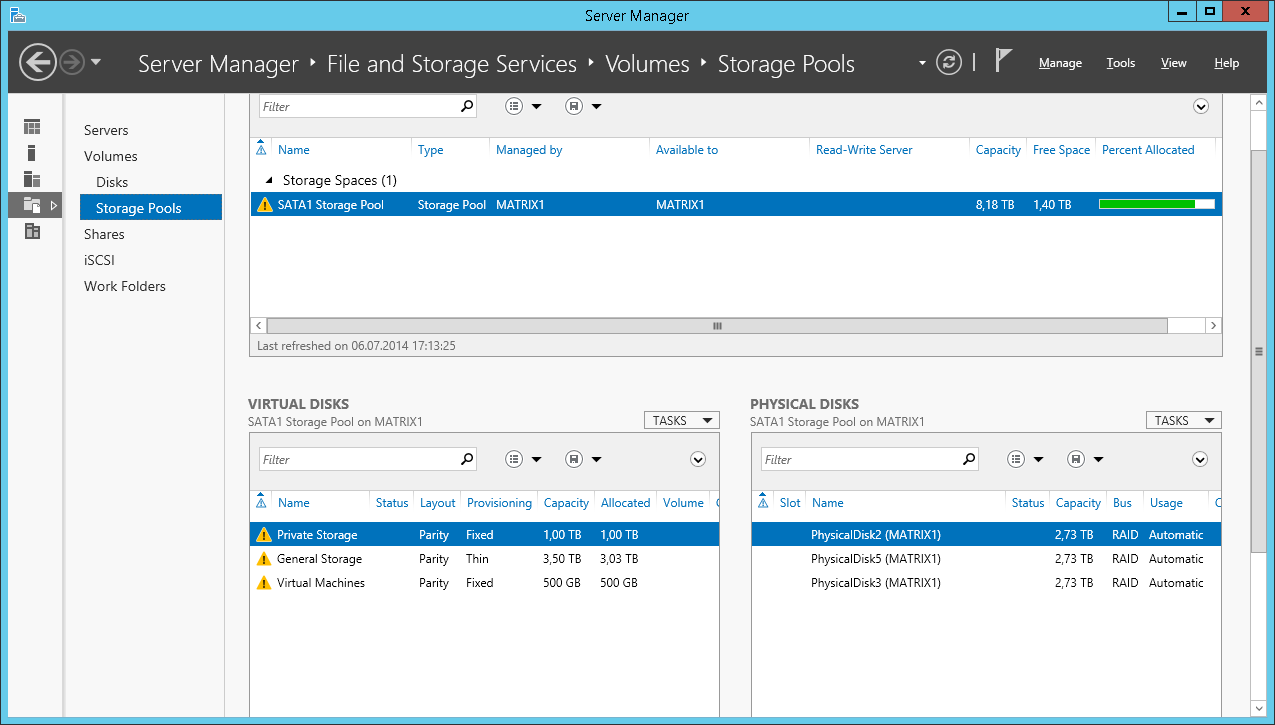Navigate to Shares in the sidebar
The image size is (1275, 725).
click(x=104, y=234)
